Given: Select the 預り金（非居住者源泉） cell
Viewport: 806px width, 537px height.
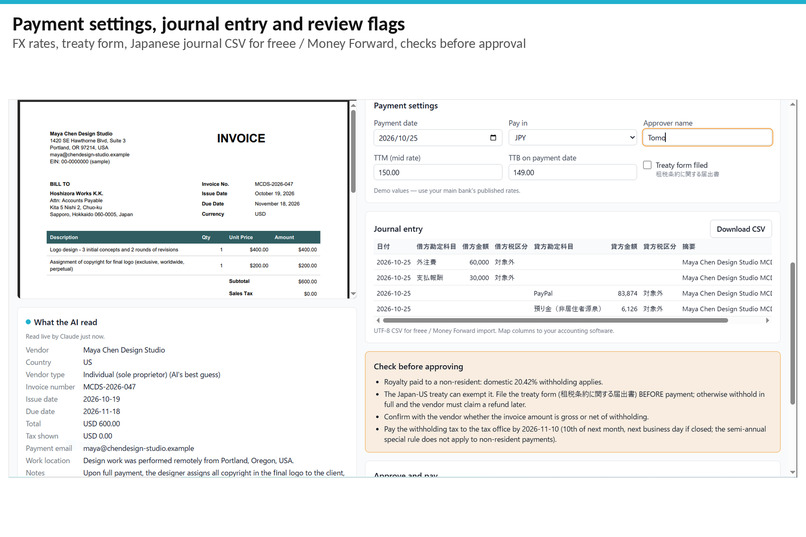Looking at the screenshot, I should pos(567,309).
